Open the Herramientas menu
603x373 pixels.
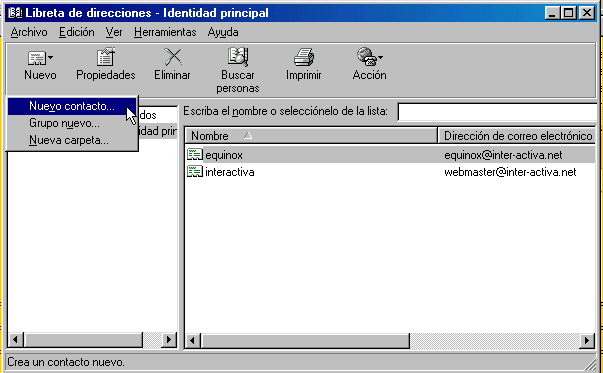point(165,32)
